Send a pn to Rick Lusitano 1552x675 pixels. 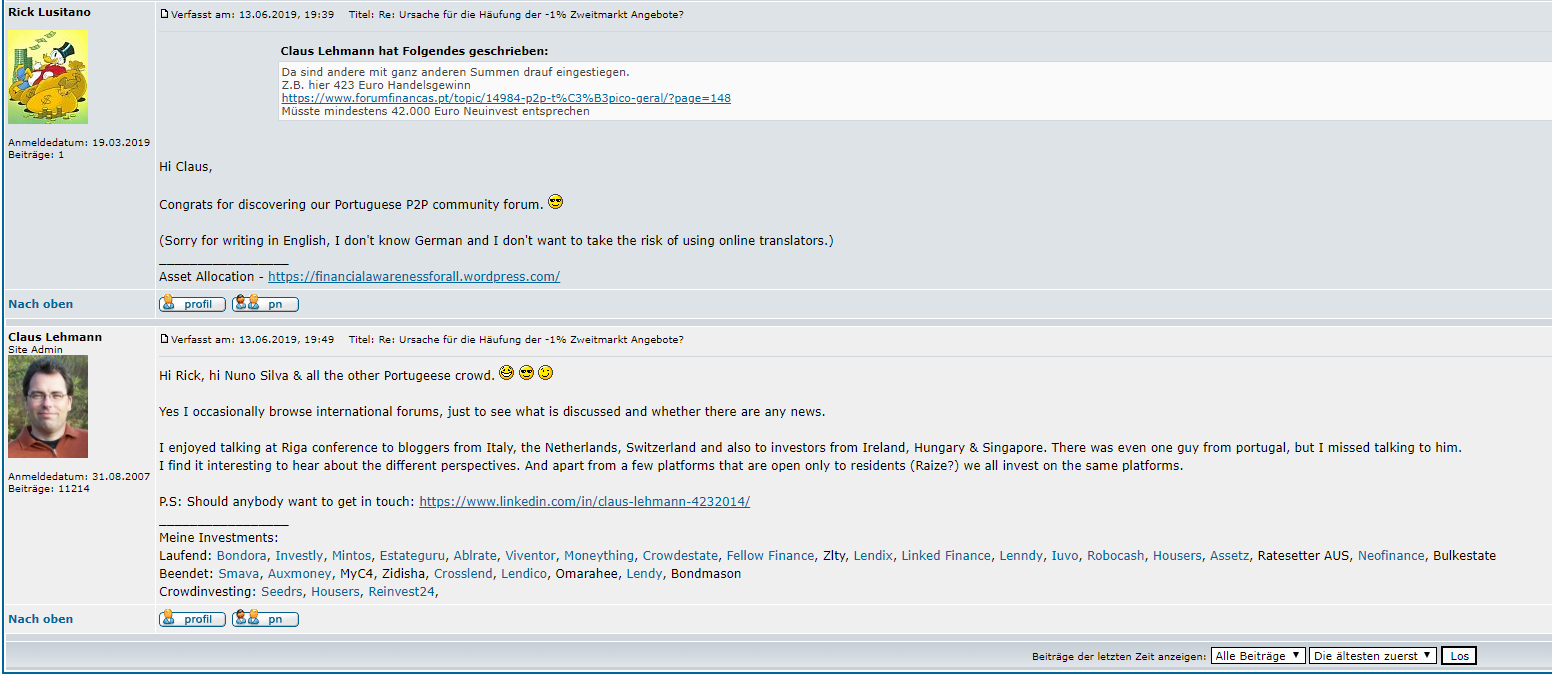[x=265, y=304]
